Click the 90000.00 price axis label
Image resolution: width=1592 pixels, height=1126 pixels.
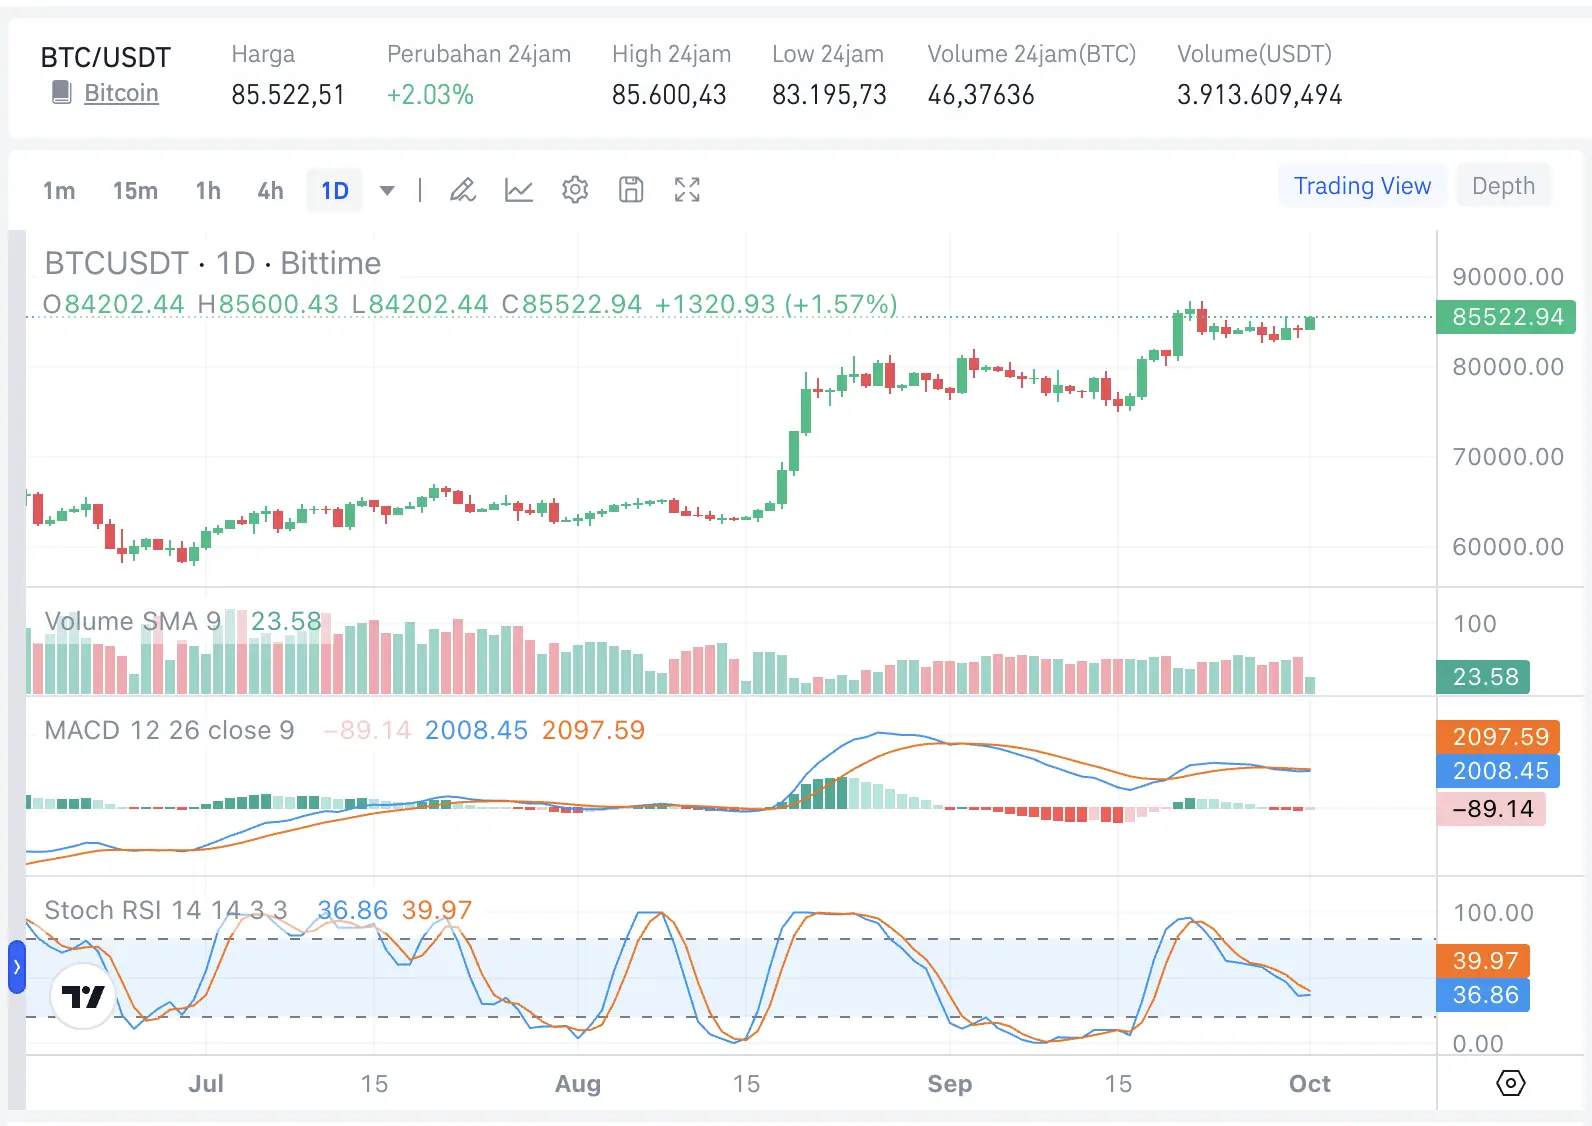1508,277
